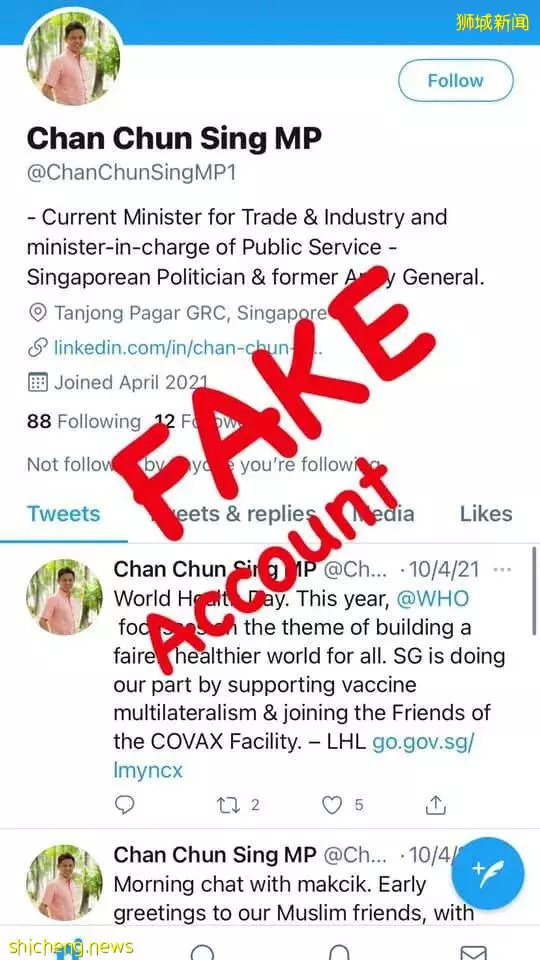Tap avatar on the makcik tweet

(x=64, y=883)
